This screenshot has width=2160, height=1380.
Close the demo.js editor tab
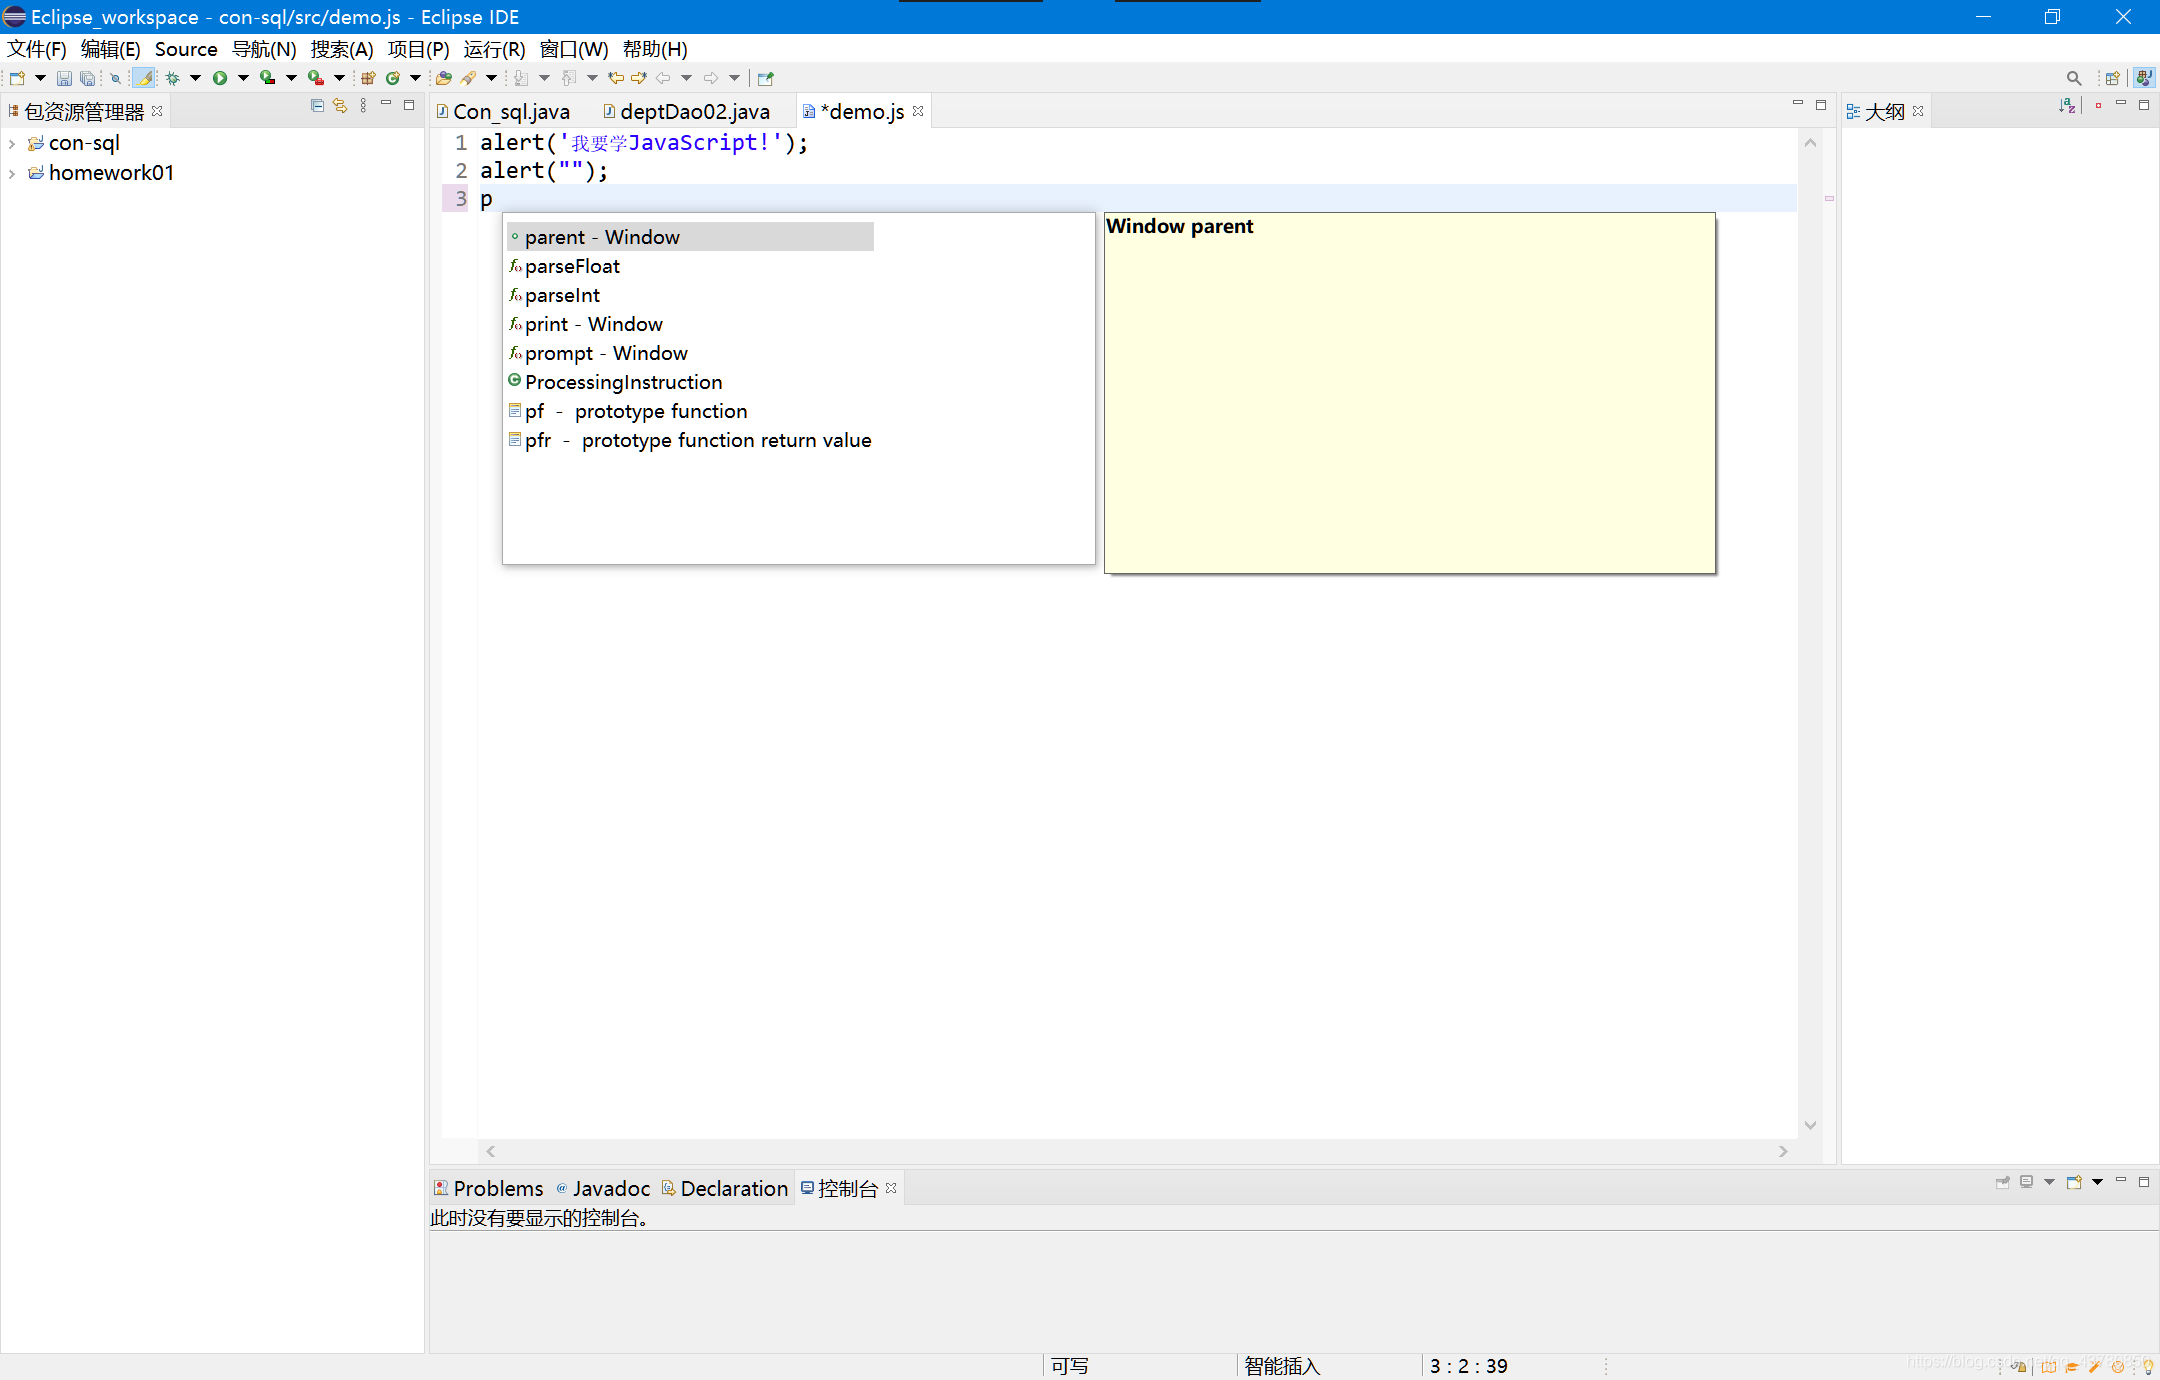pos(918,111)
